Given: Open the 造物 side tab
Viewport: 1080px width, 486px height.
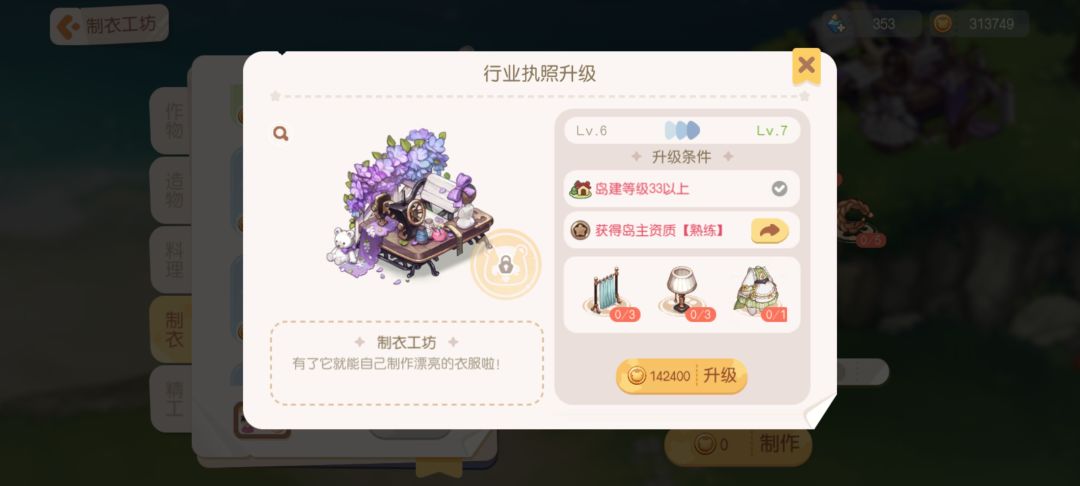Looking at the screenshot, I should (x=172, y=190).
